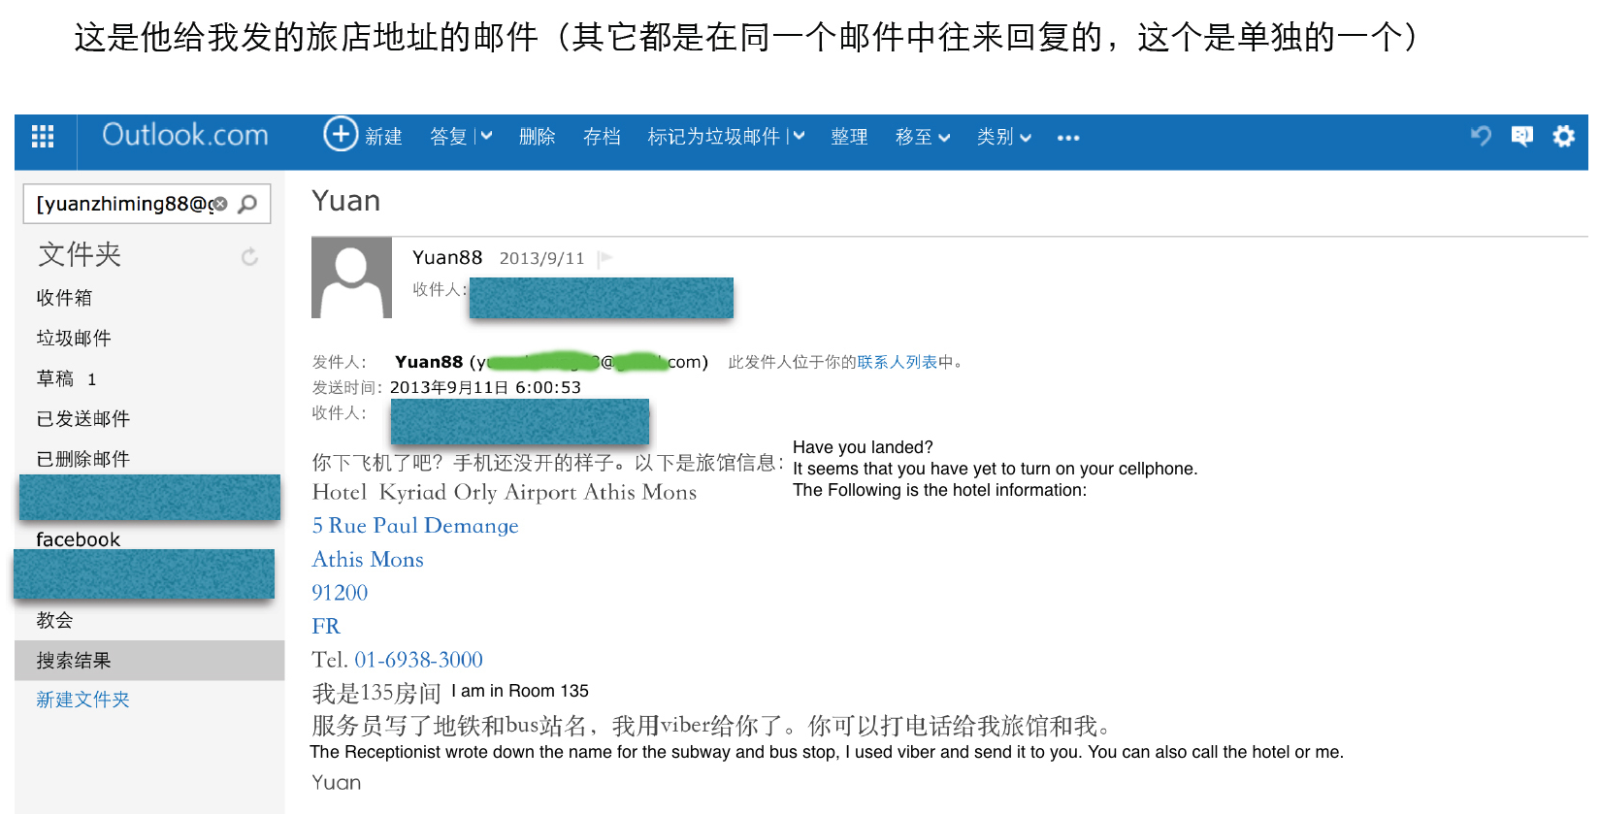Click New folder (新建文件夹) link
Viewport: 1600px width, 814px height.
point(83,700)
